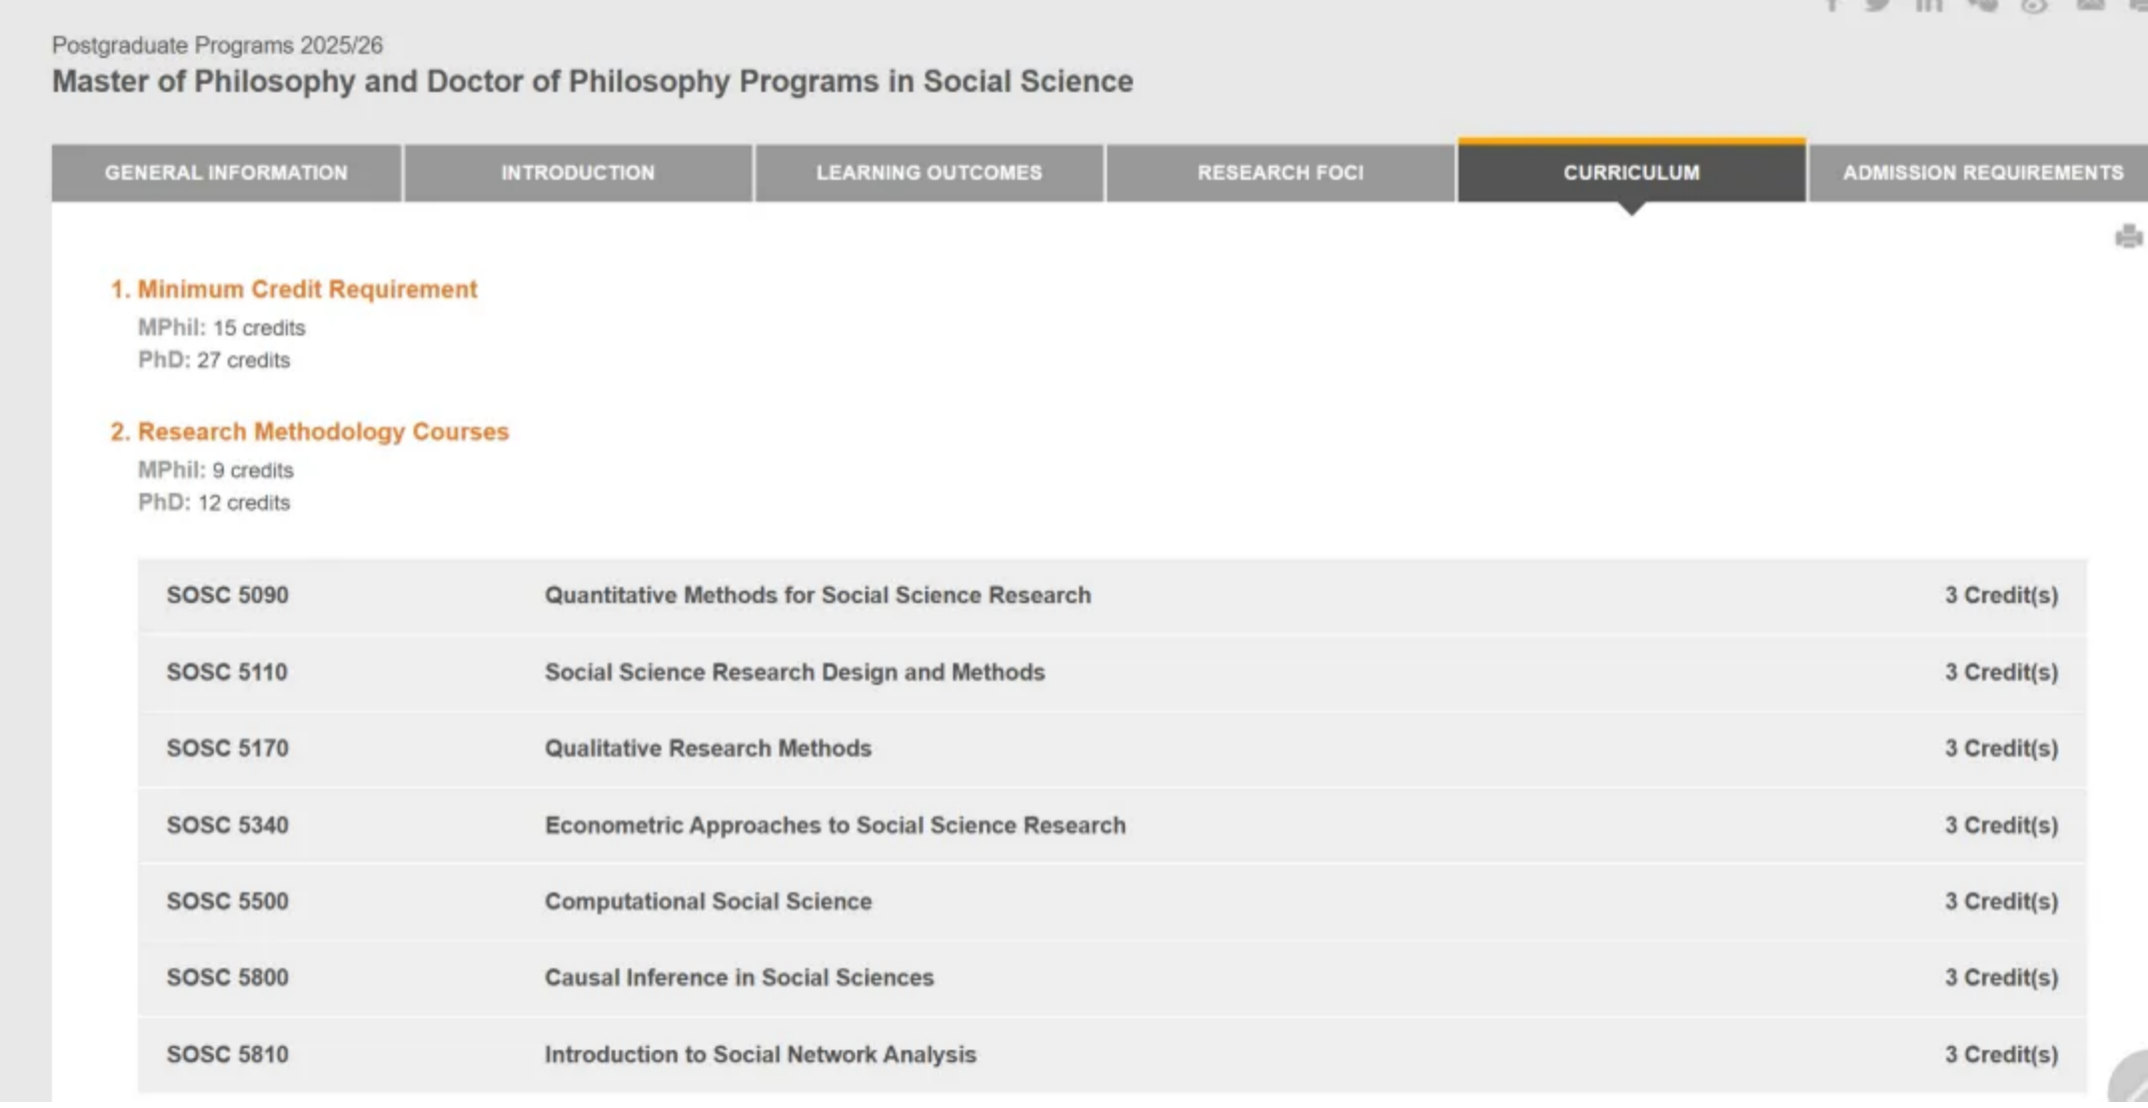Expand the SOSC 5090 Quantitative Methods course row
The height and width of the screenshot is (1108, 2148).
(817, 596)
